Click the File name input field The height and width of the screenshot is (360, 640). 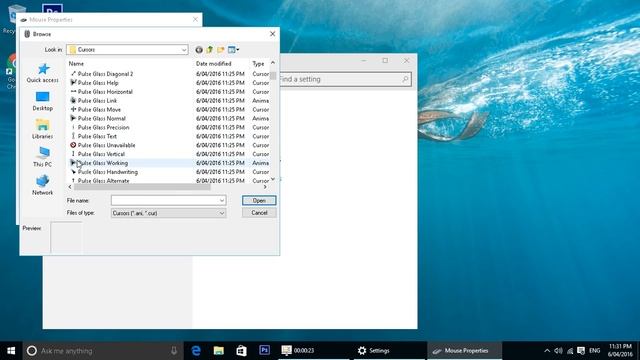(164, 200)
